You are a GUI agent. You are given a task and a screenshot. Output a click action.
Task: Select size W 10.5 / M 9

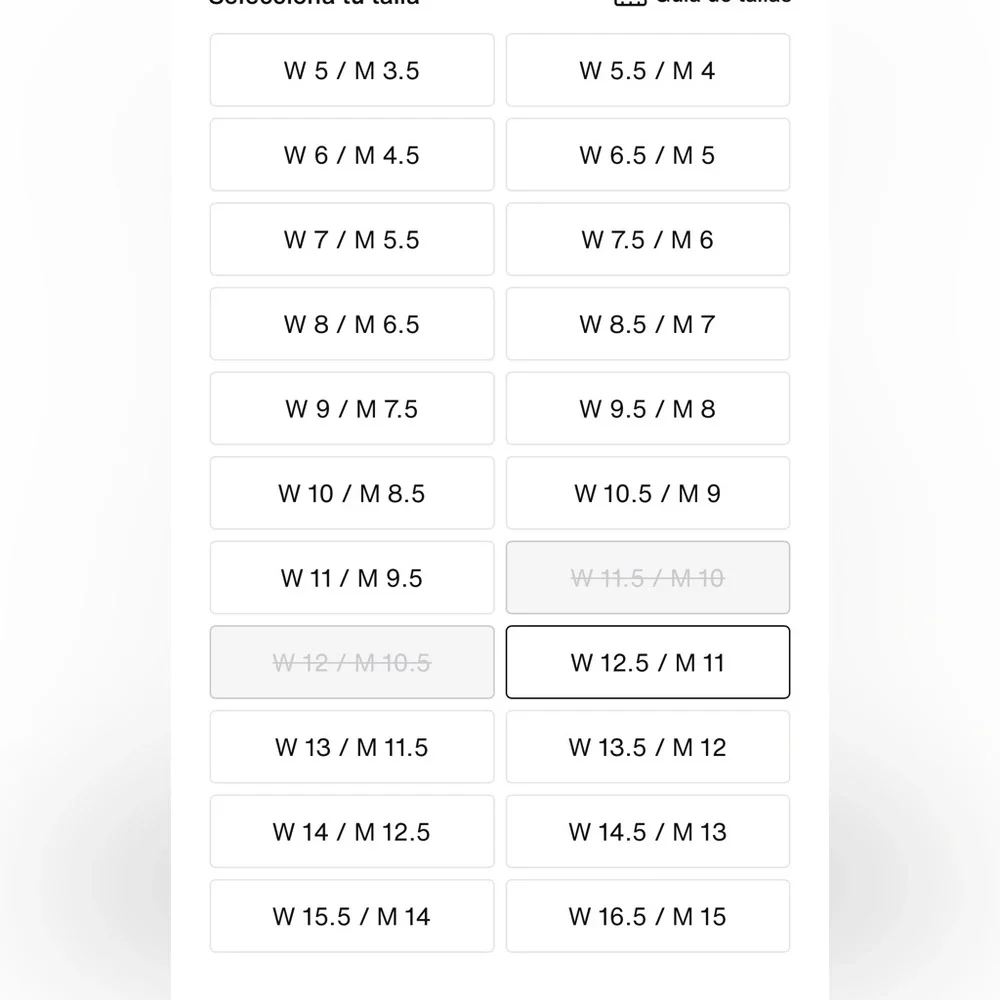pyautogui.click(x=648, y=493)
